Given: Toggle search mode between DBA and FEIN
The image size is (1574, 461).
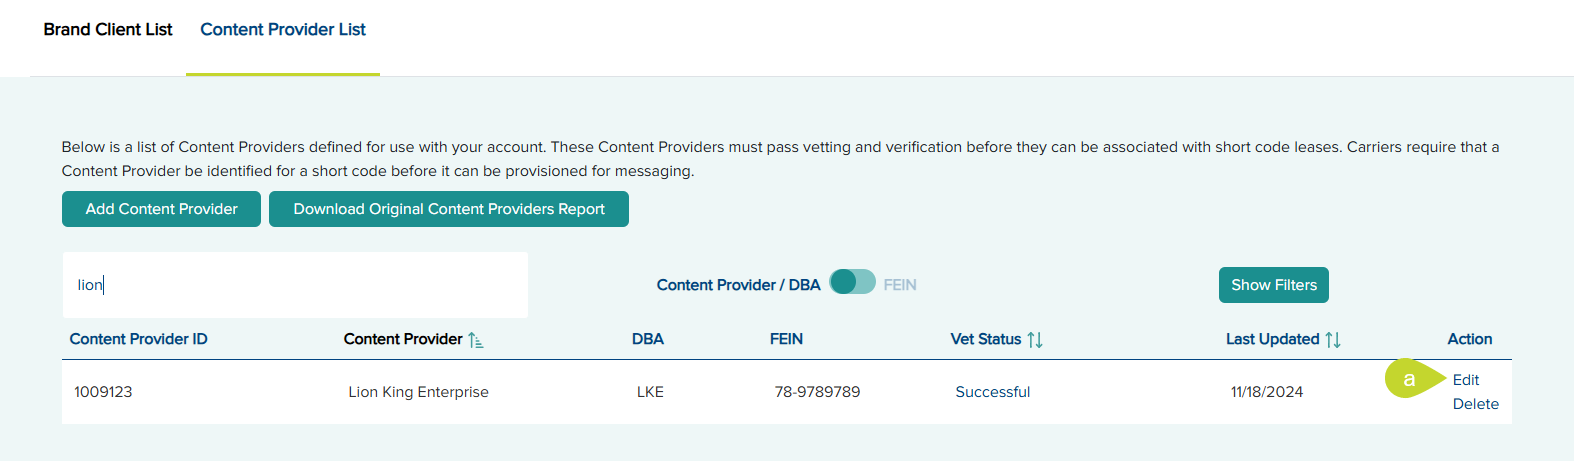Looking at the screenshot, I should pyautogui.click(x=852, y=283).
